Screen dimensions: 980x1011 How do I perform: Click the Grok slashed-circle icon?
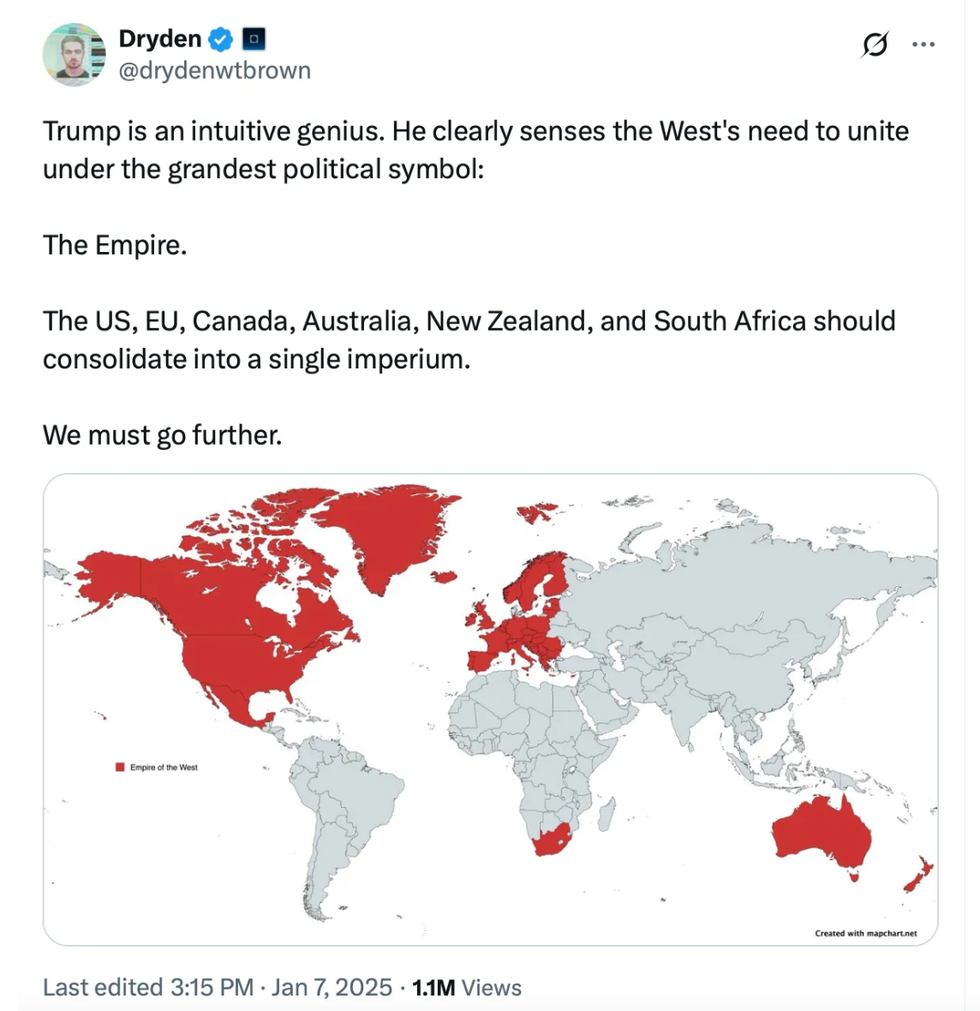(x=875, y=45)
